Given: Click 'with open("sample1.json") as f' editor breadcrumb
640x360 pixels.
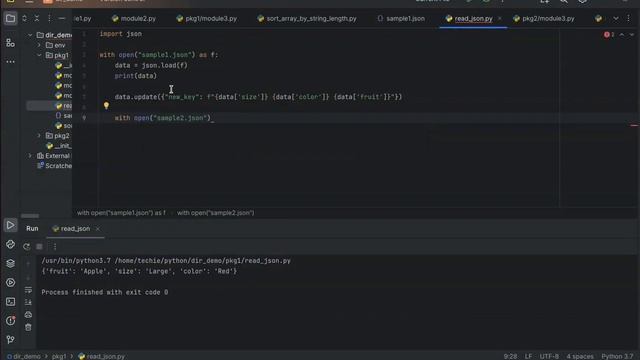Looking at the screenshot, I should 121,213.
